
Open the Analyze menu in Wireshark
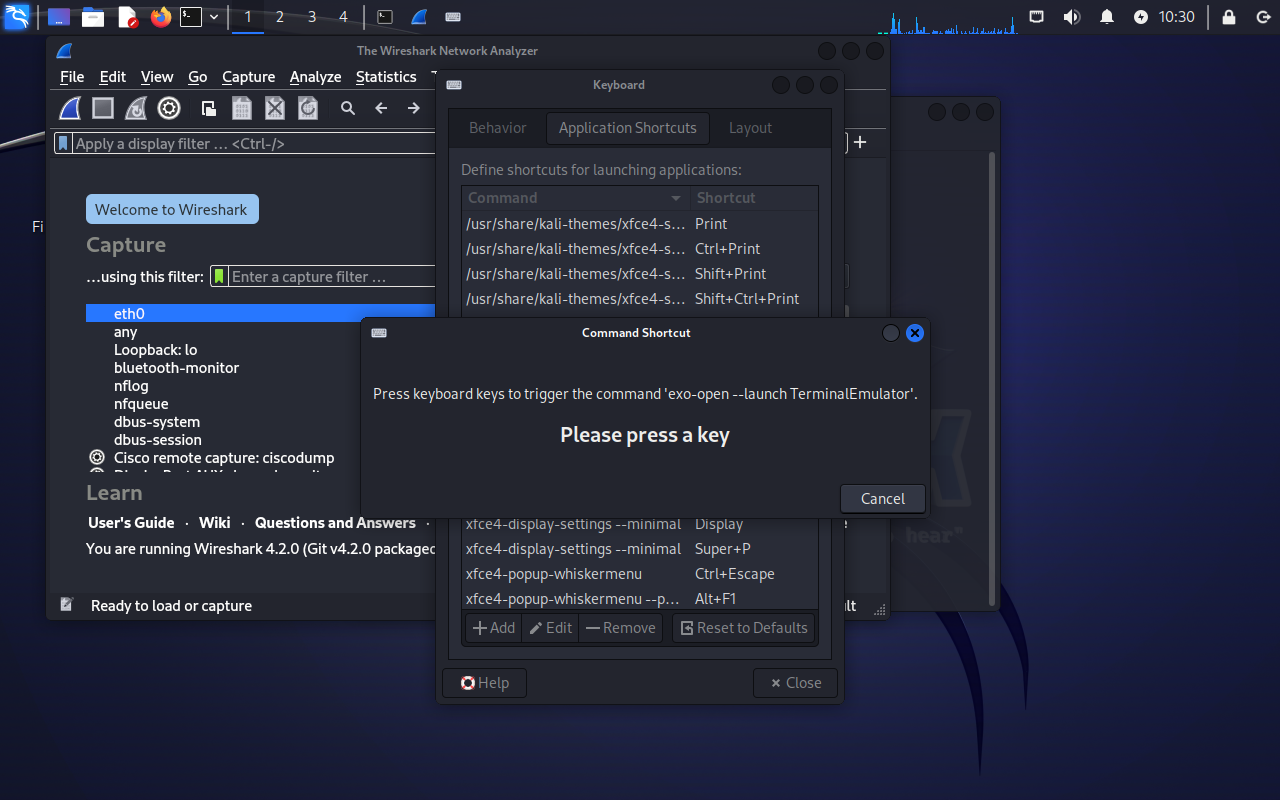(316, 77)
